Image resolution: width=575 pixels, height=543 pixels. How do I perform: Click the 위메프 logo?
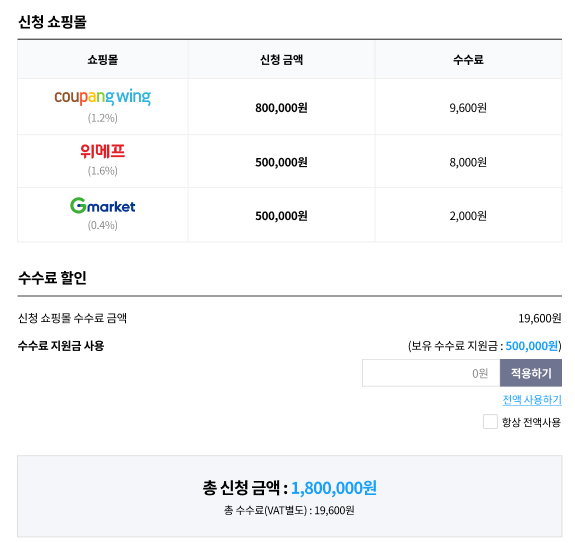click(x=103, y=151)
